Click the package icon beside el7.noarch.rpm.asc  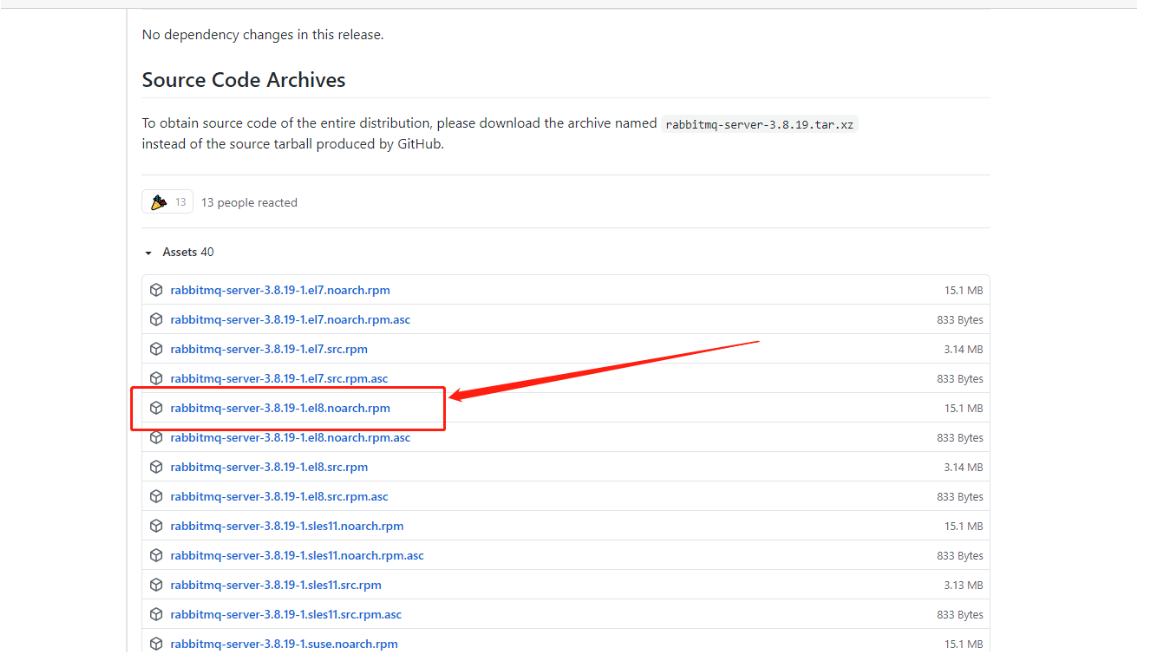pos(156,320)
